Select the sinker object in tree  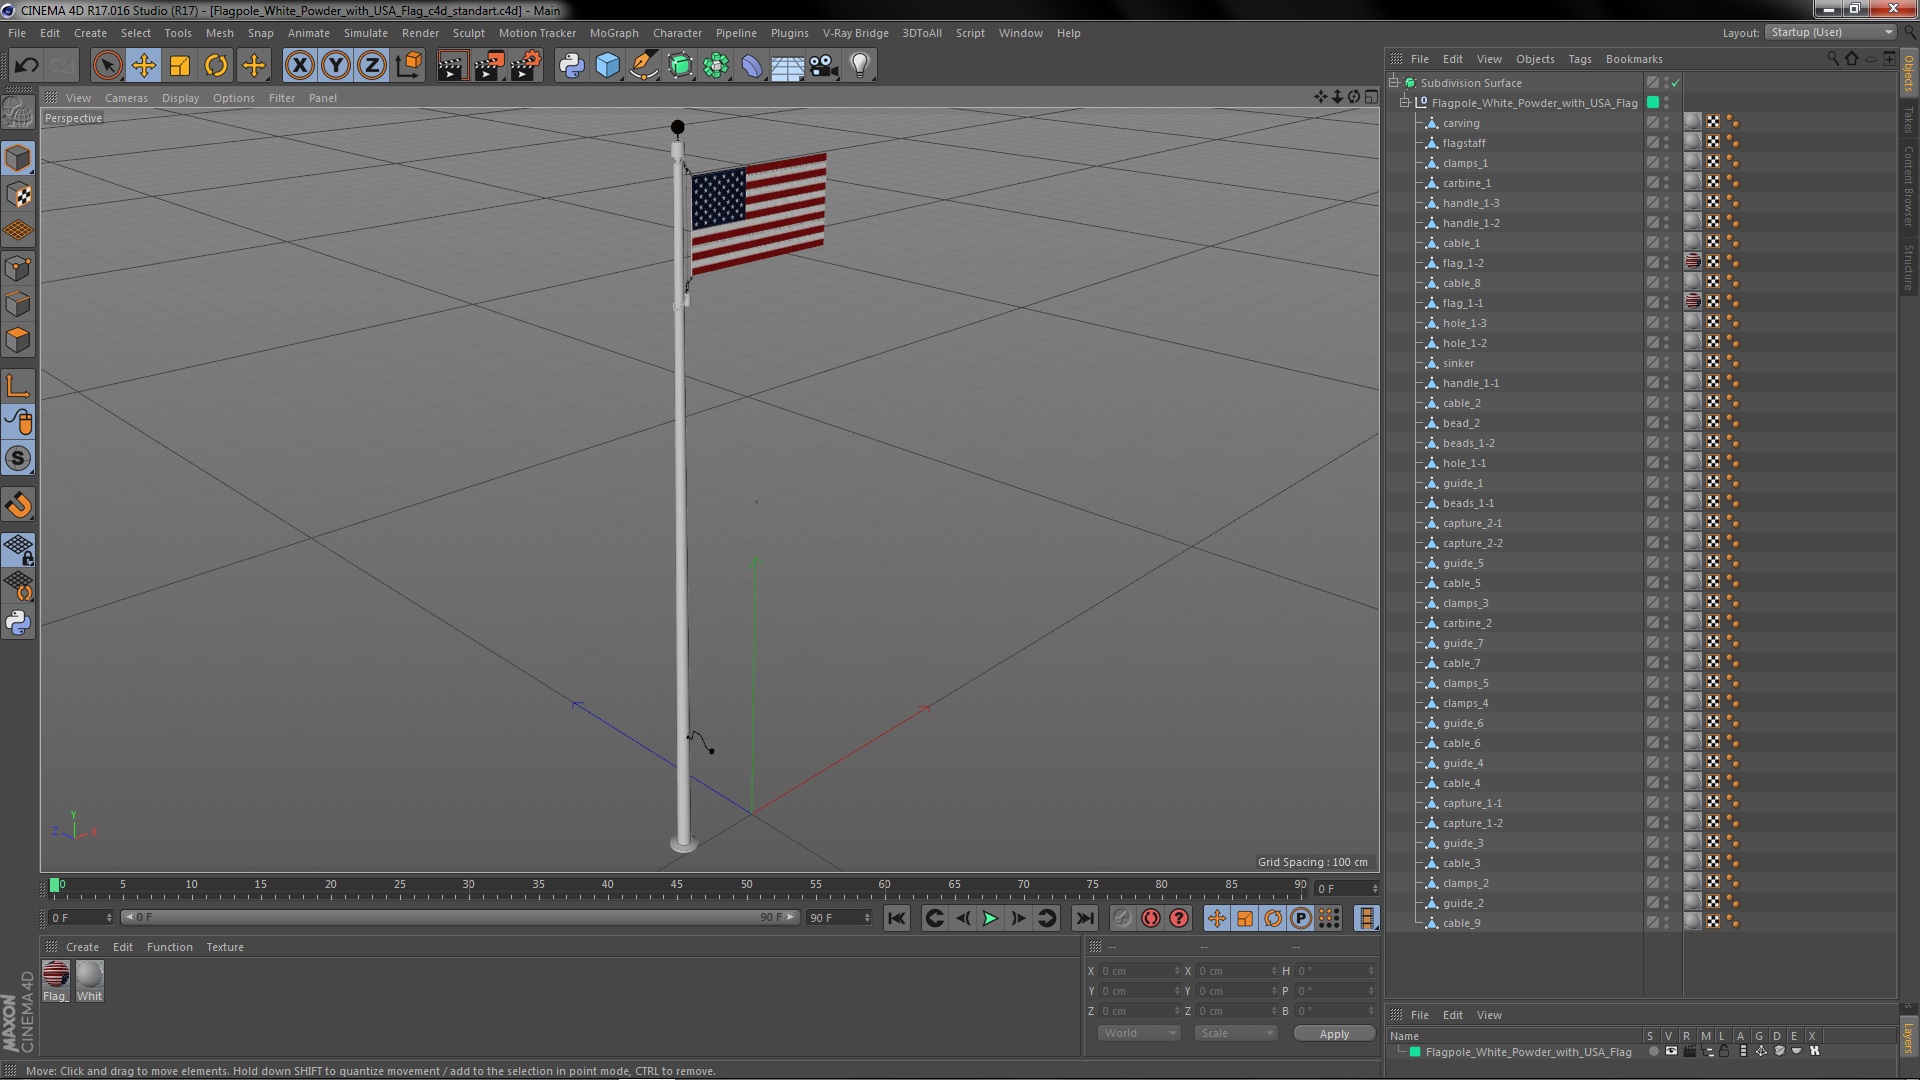[x=1458, y=363]
